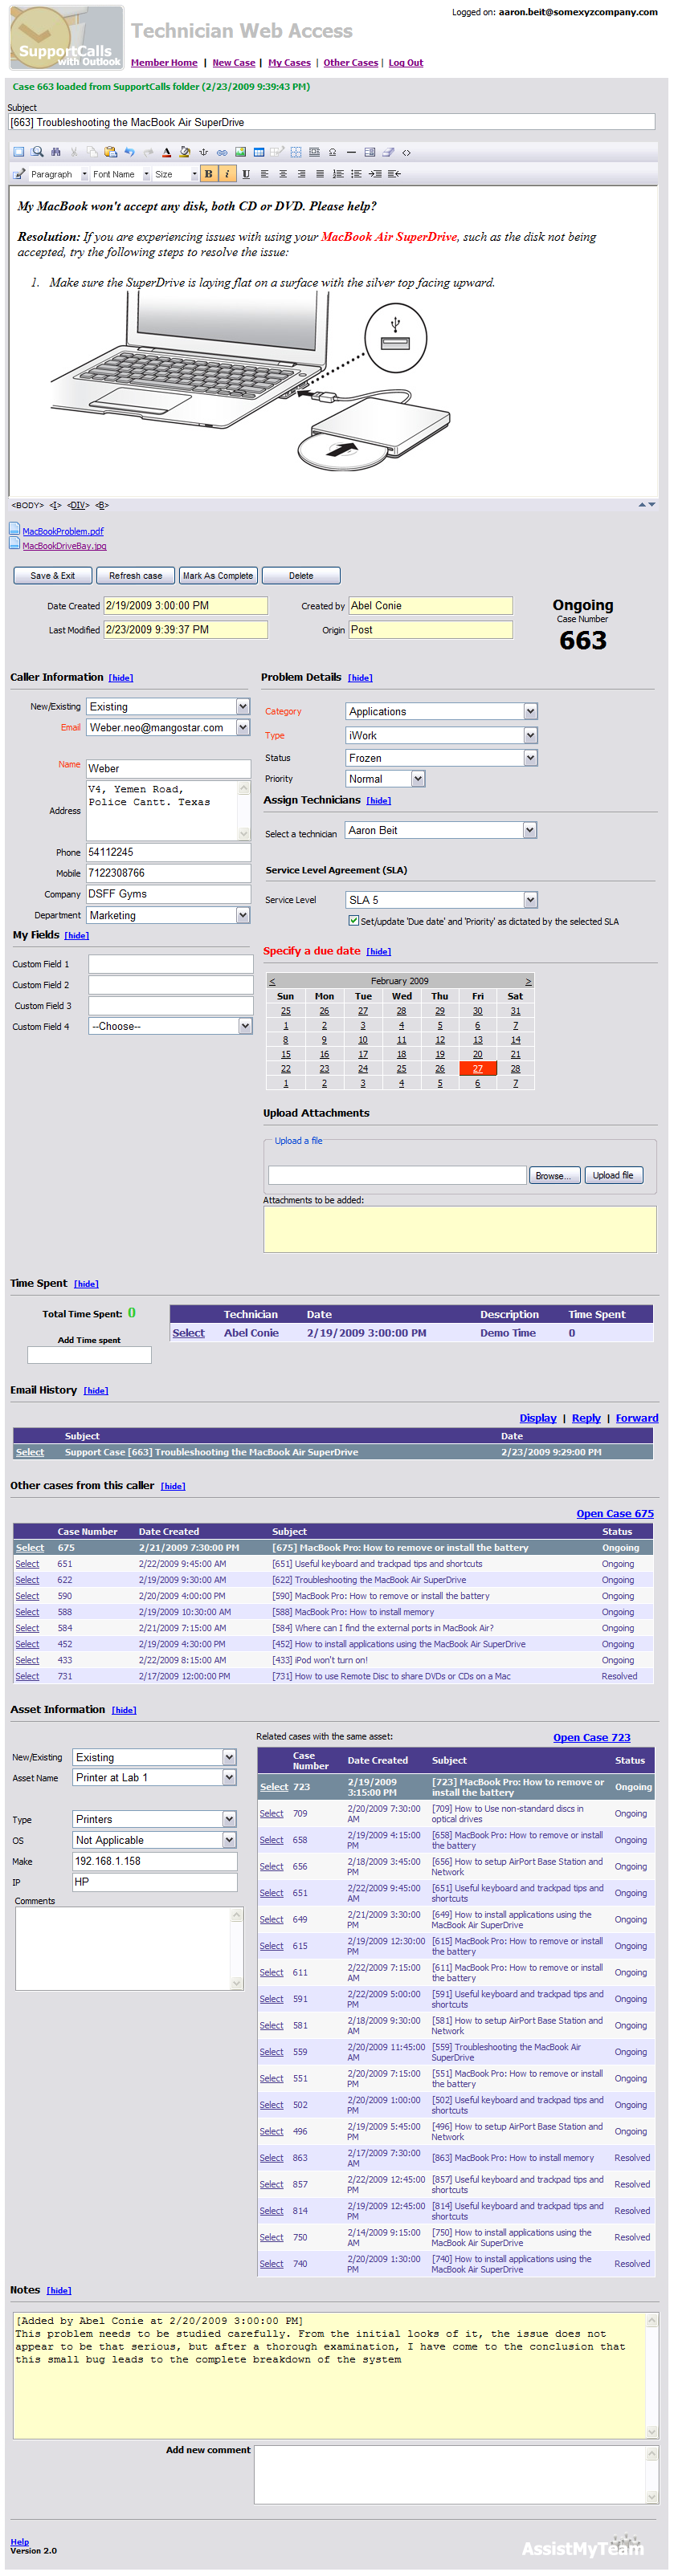Image resolution: width=674 pixels, height=2576 pixels.
Task: Click the Upload file button
Action: (x=613, y=1175)
